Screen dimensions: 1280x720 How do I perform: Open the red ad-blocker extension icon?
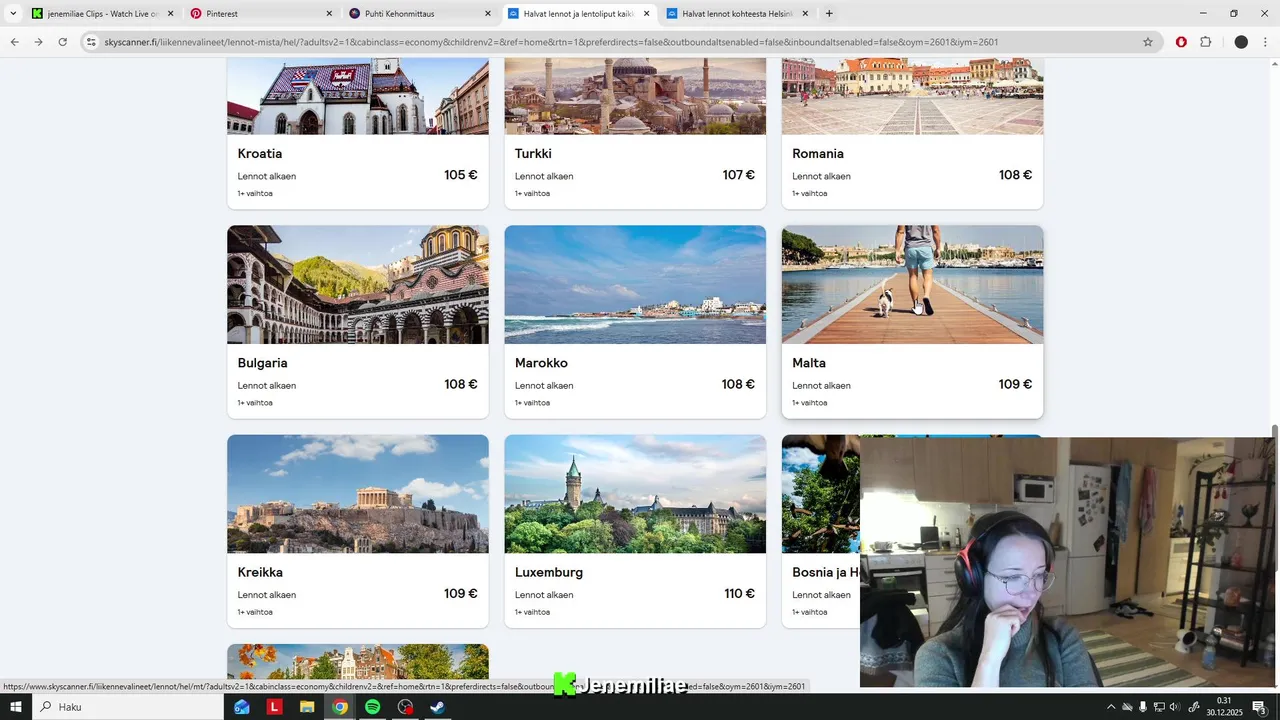(x=1181, y=42)
